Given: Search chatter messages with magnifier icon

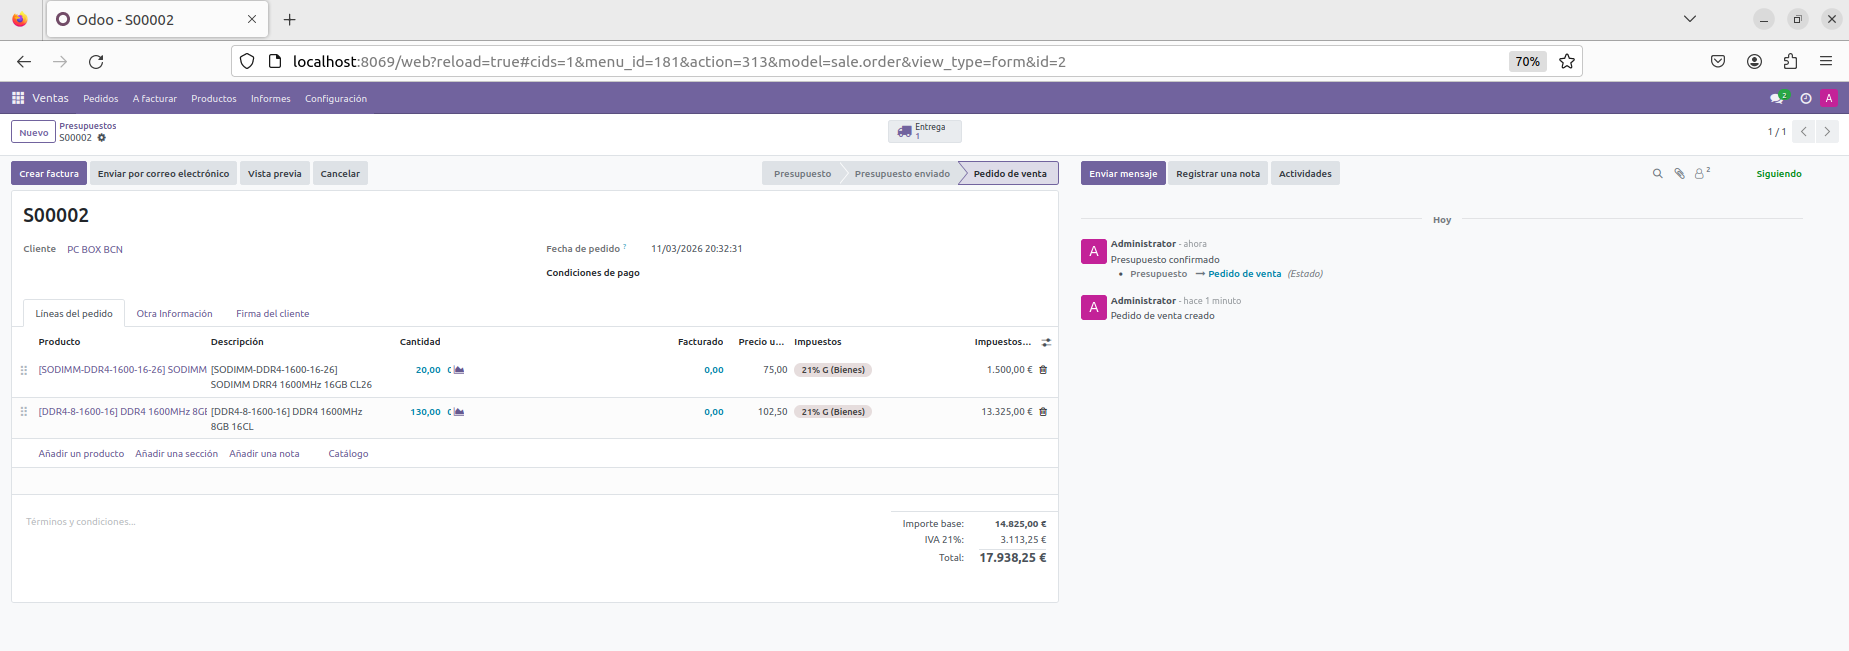Looking at the screenshot, I should coord(1657,174).
